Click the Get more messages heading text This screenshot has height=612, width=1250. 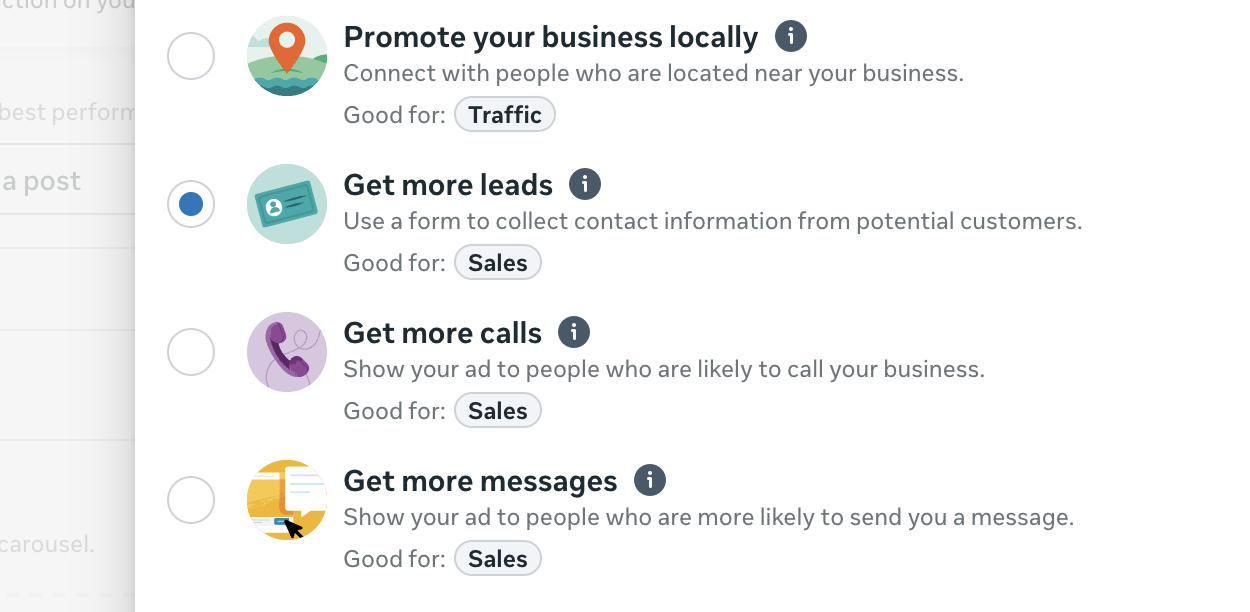pos(481,481)
